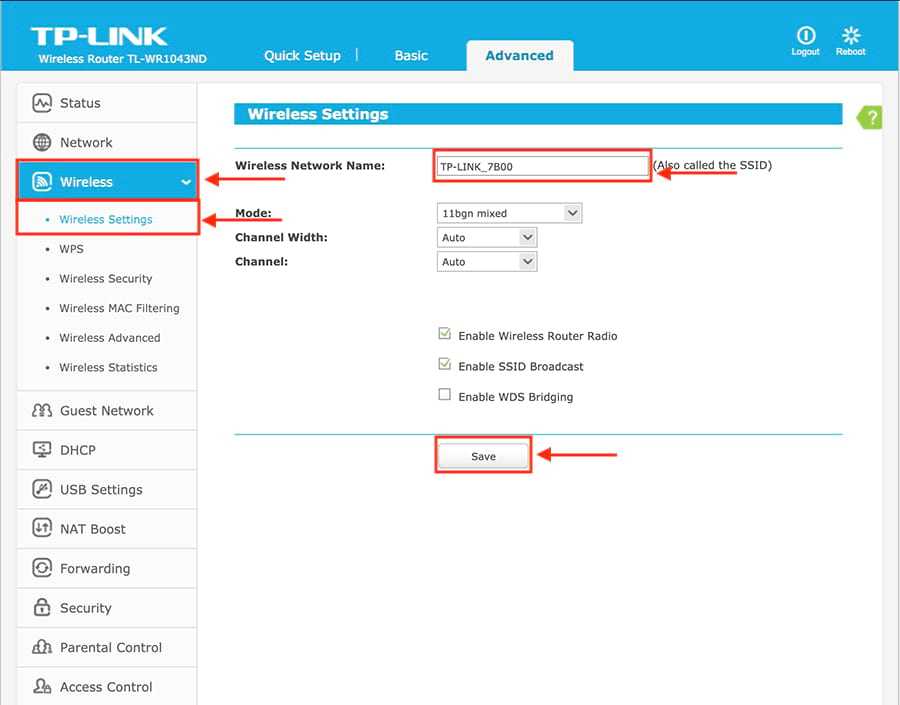Image resolution: width=900 pixels, height=705 pixels.
Task: Collapse the Wireless menu chevron
Action: [186, 182]
